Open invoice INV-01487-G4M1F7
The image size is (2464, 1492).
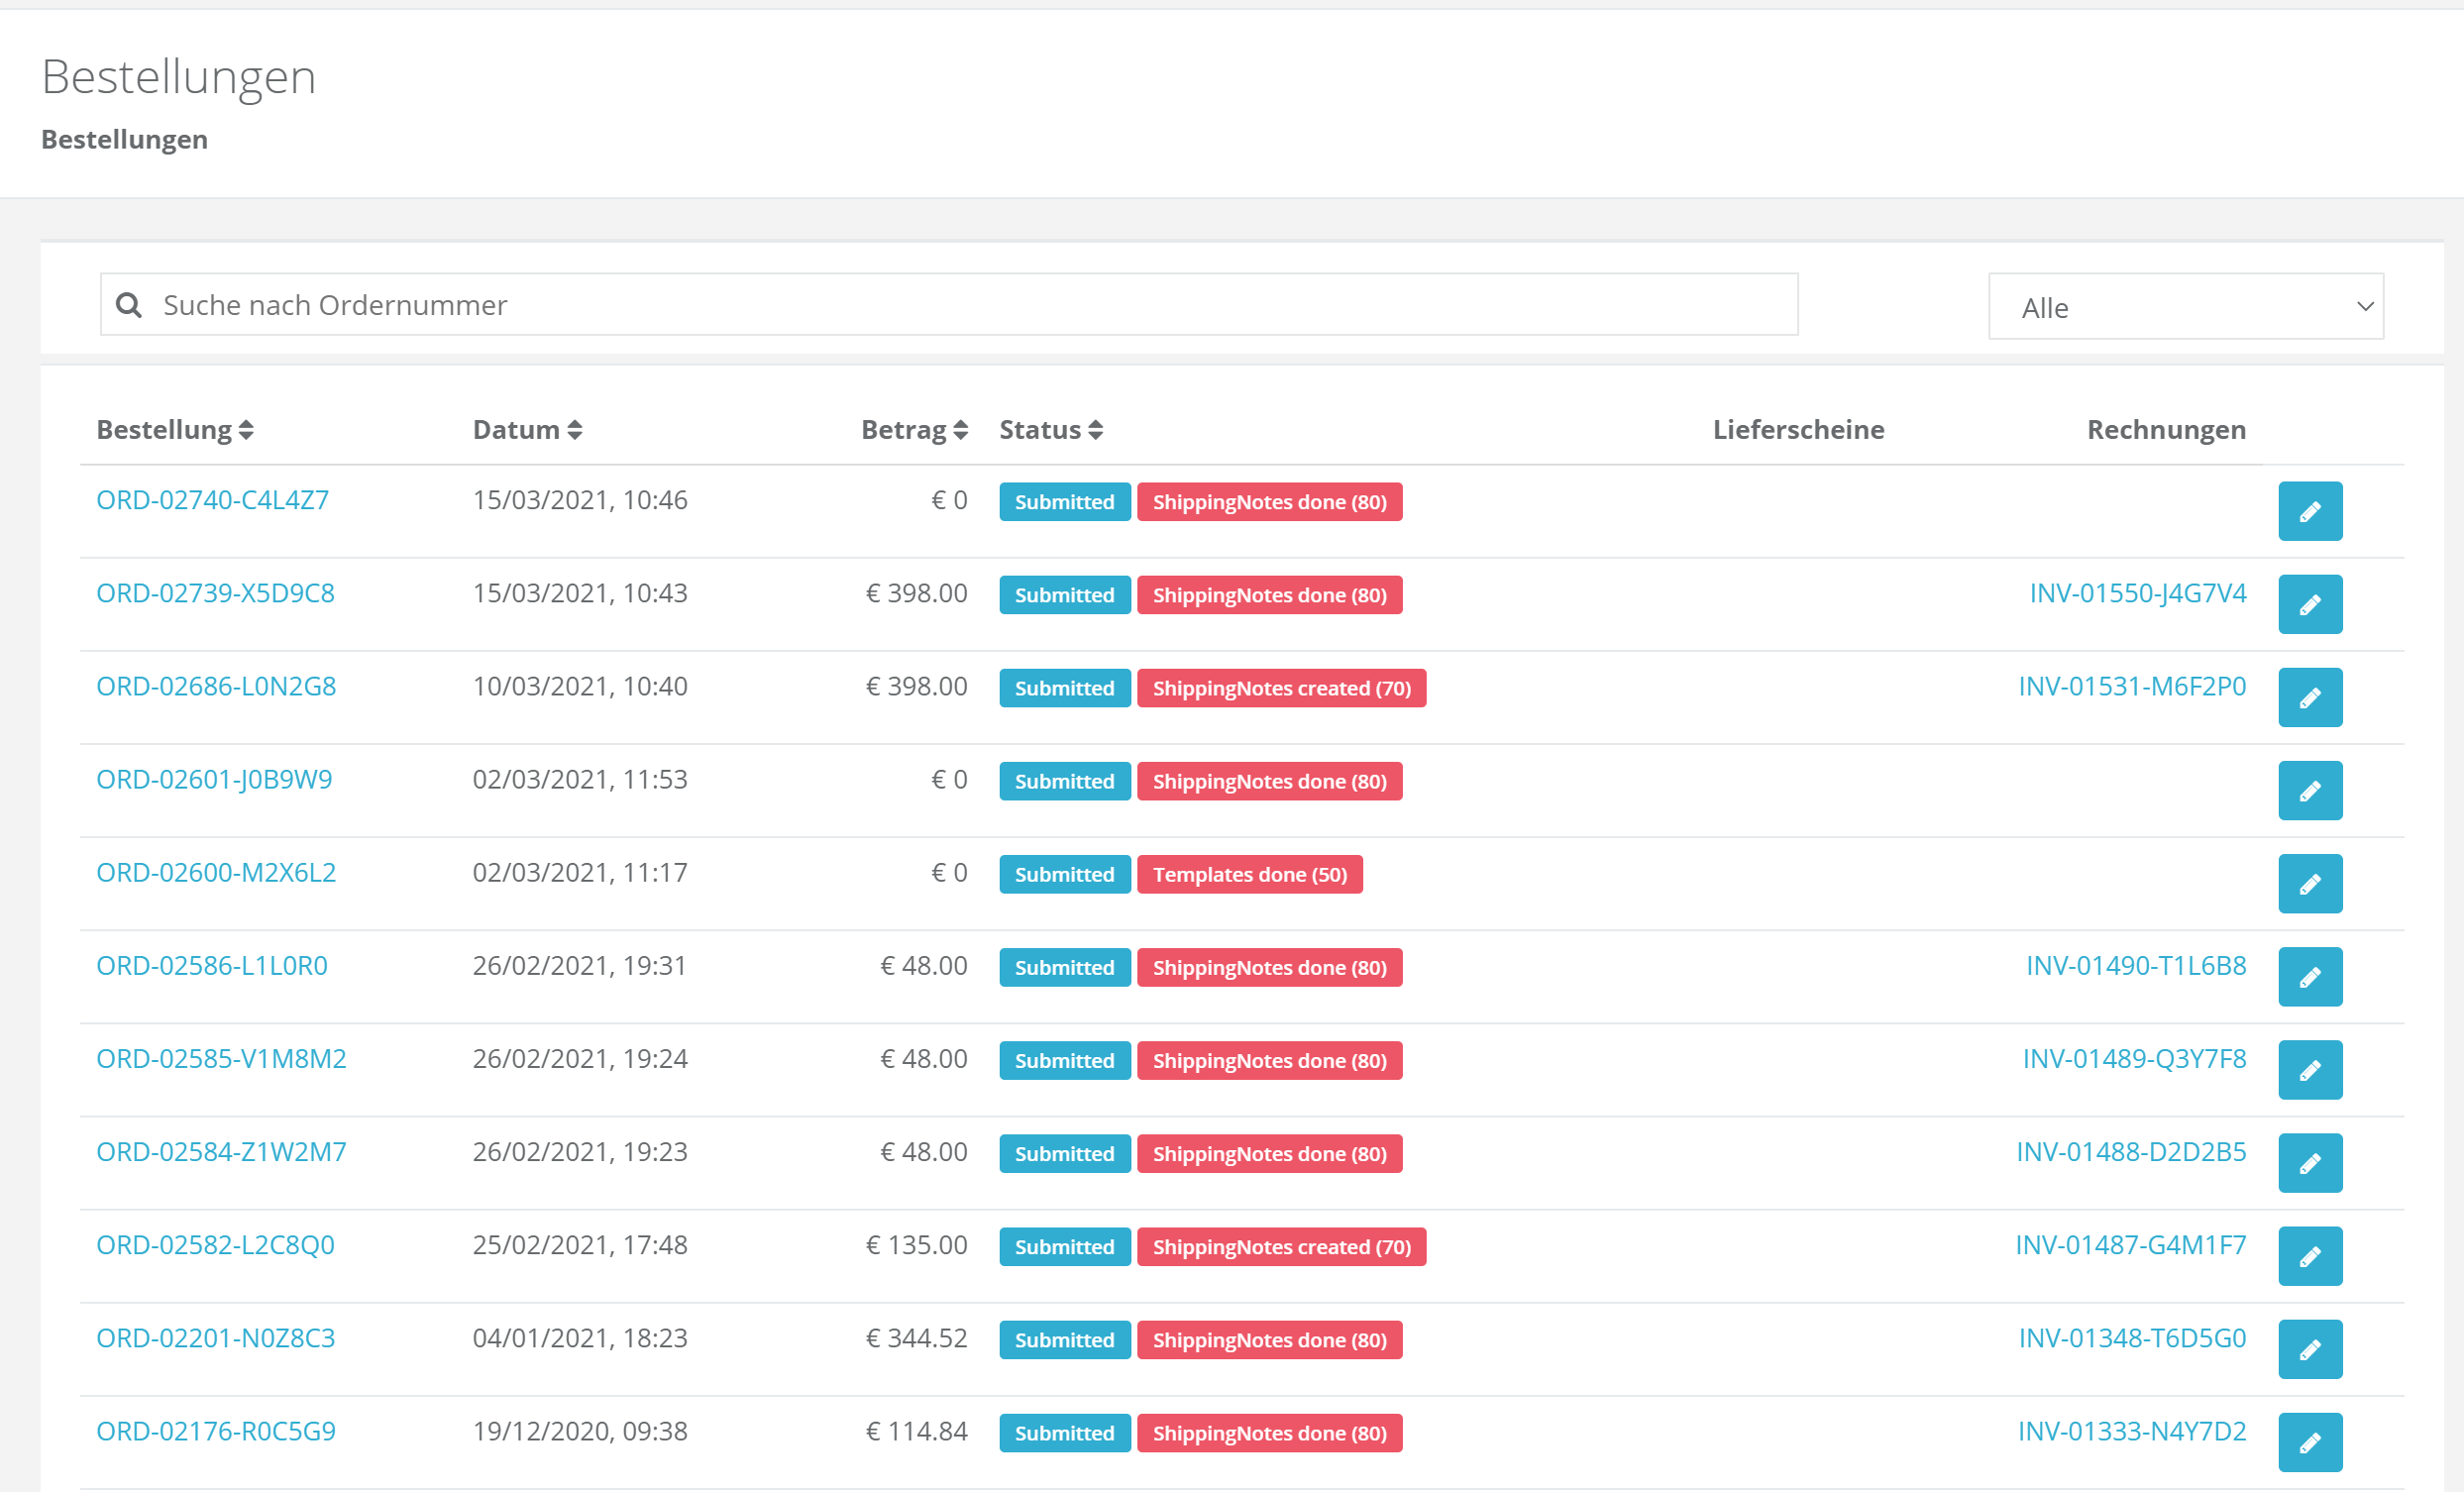pyautogui.click(x=2130, y=1244)
